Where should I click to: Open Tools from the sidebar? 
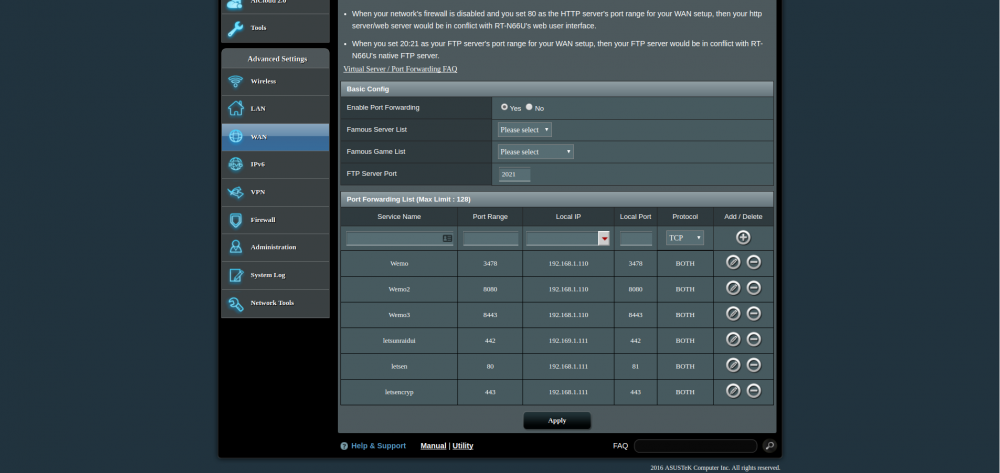click(275, 28)
